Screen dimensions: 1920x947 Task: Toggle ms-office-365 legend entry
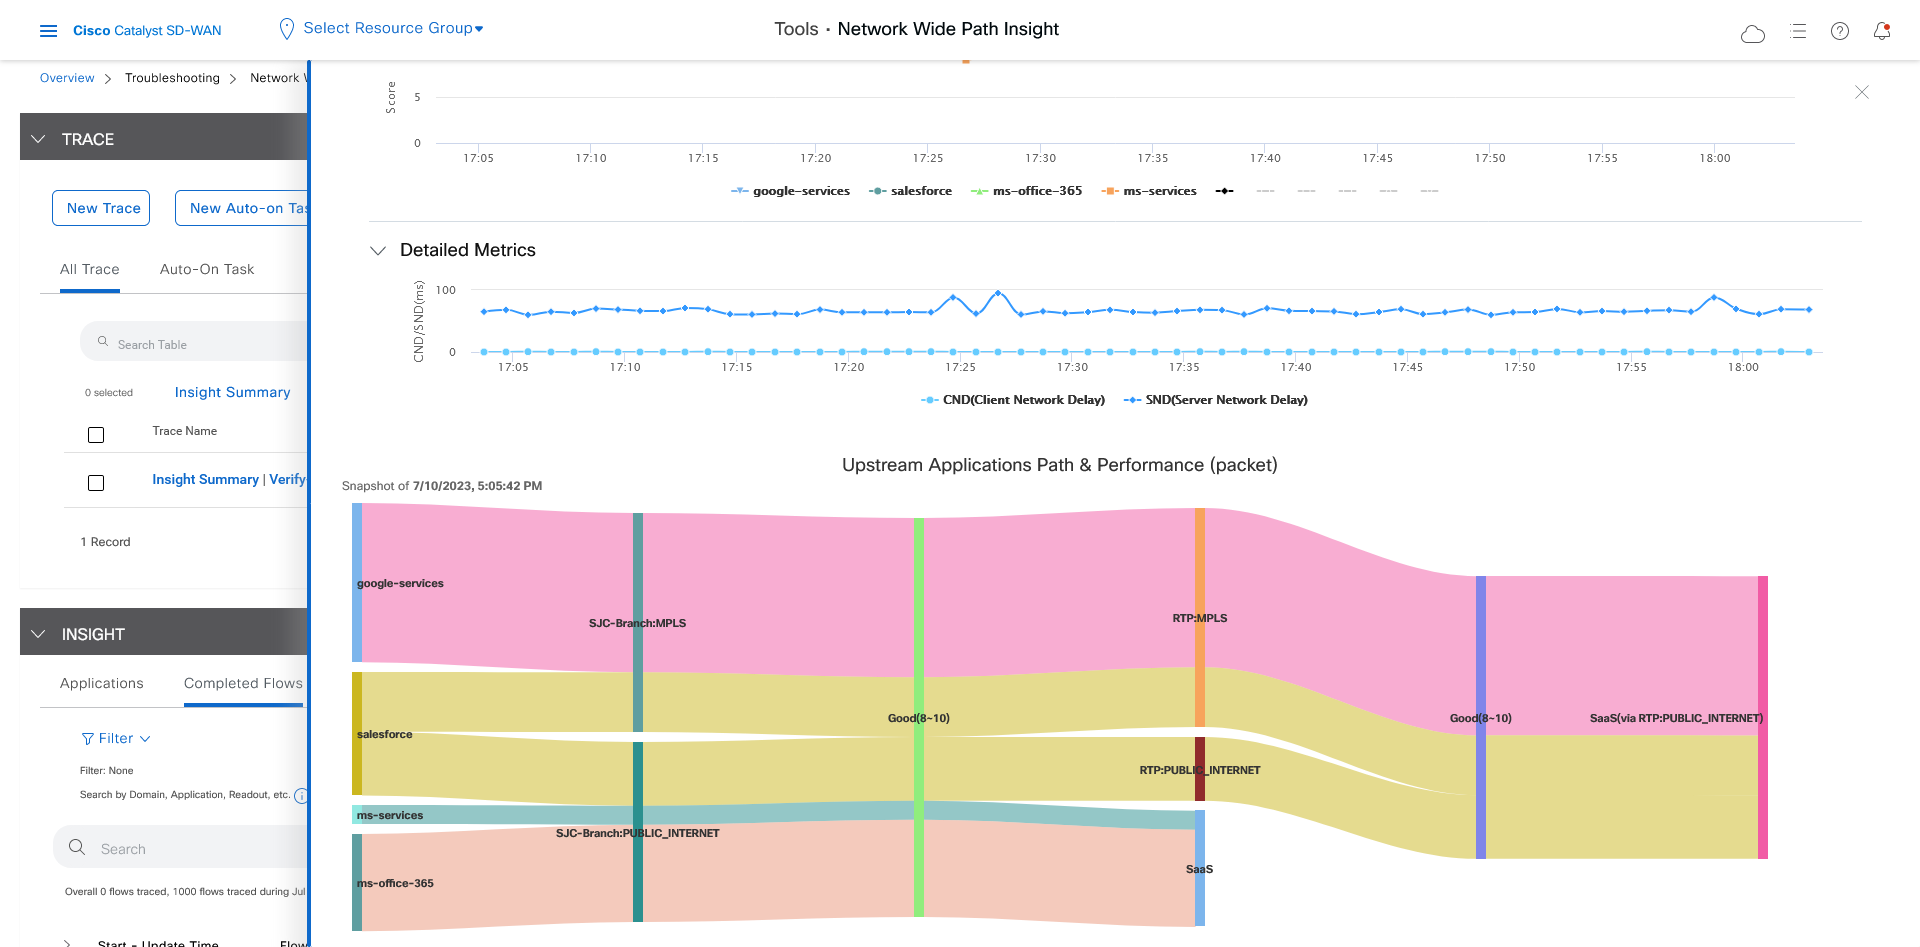(1026, 191)
